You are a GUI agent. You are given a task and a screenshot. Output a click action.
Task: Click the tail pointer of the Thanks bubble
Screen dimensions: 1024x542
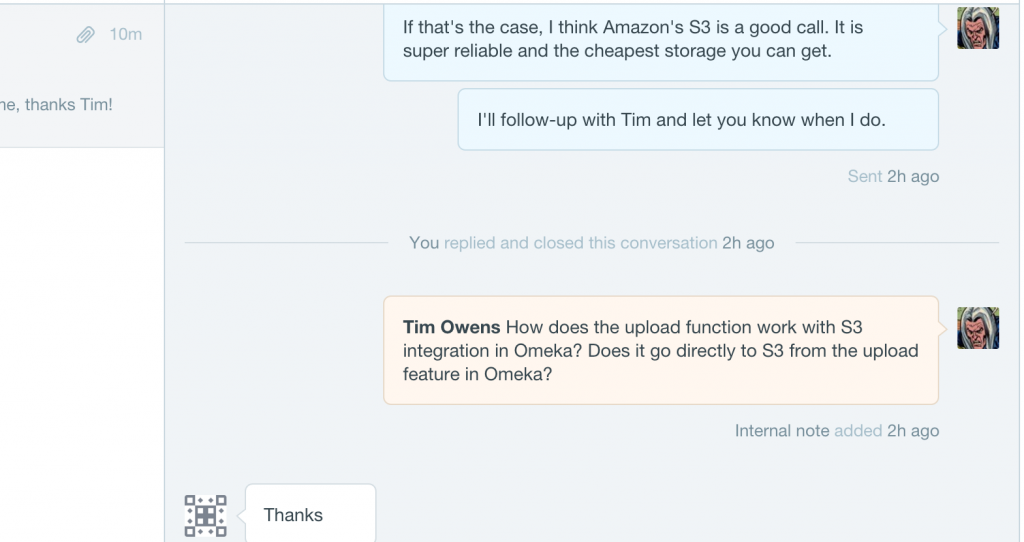click(241, 516)
